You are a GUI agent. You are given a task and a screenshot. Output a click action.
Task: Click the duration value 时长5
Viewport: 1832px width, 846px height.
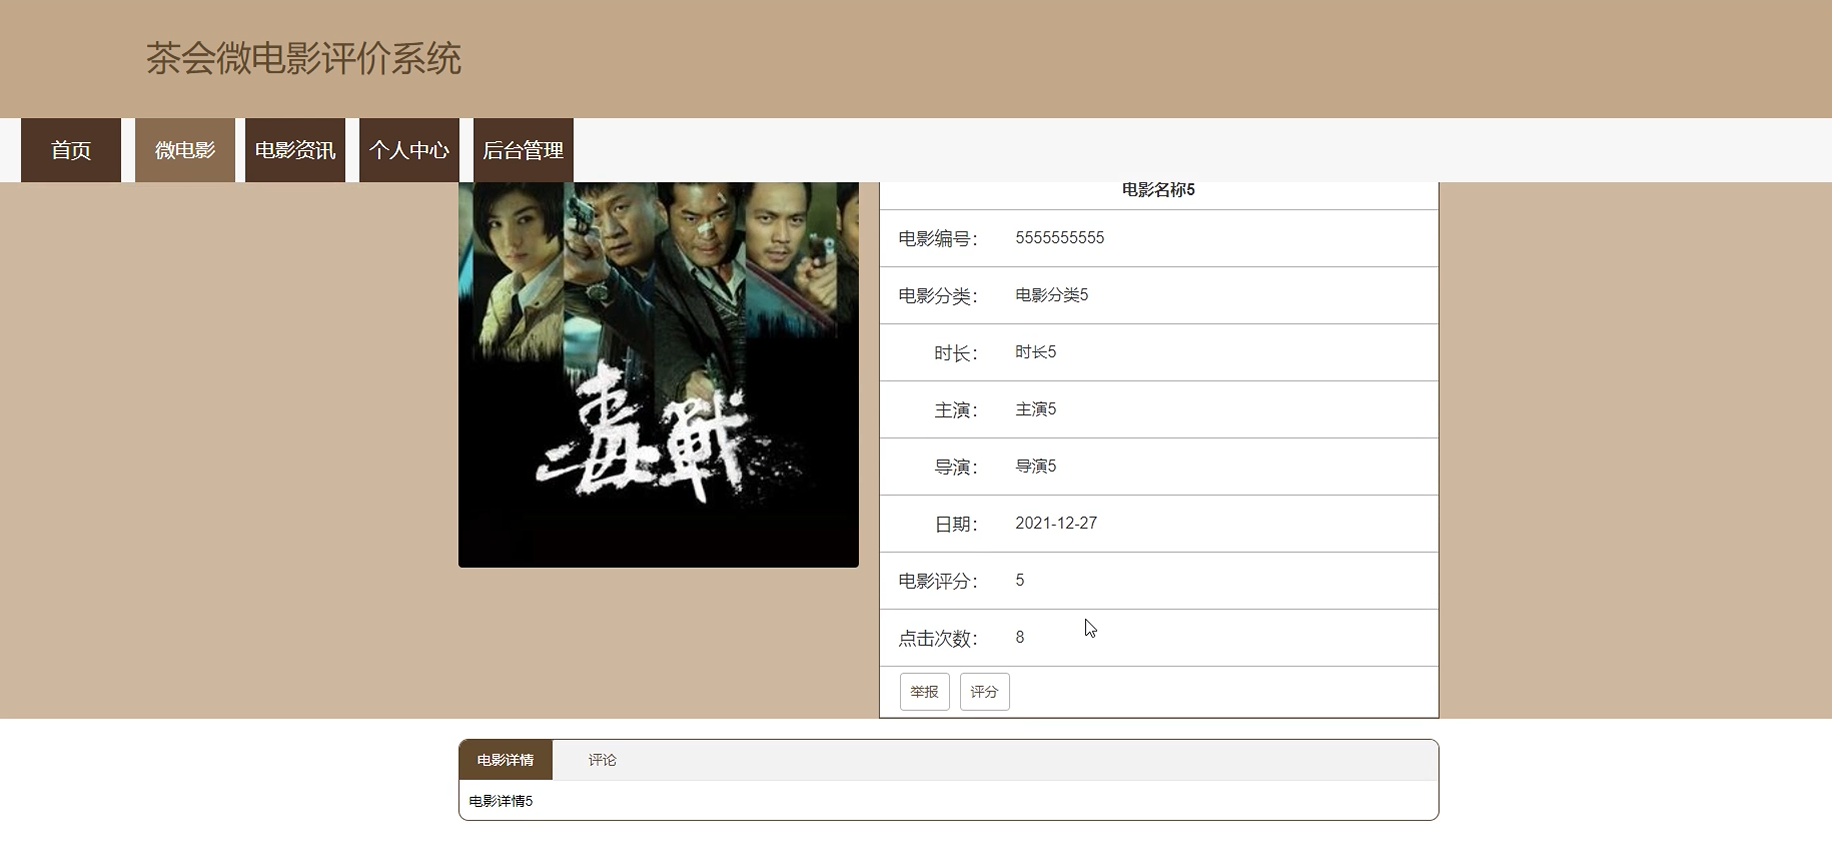tap(1036, 352)
